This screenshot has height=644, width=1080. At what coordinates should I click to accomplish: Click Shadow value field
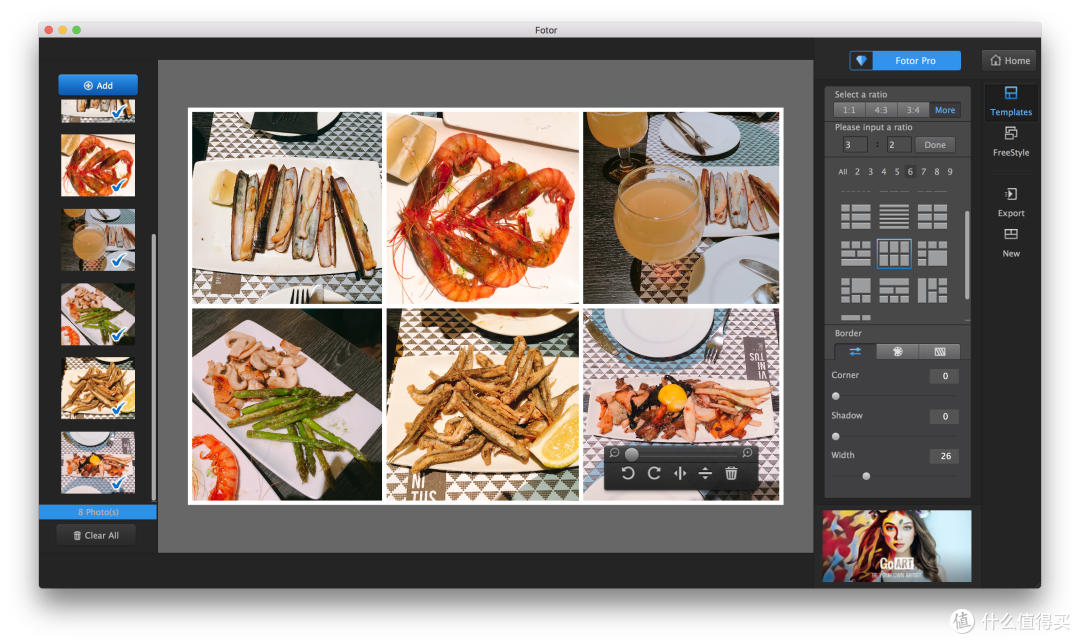944,416
